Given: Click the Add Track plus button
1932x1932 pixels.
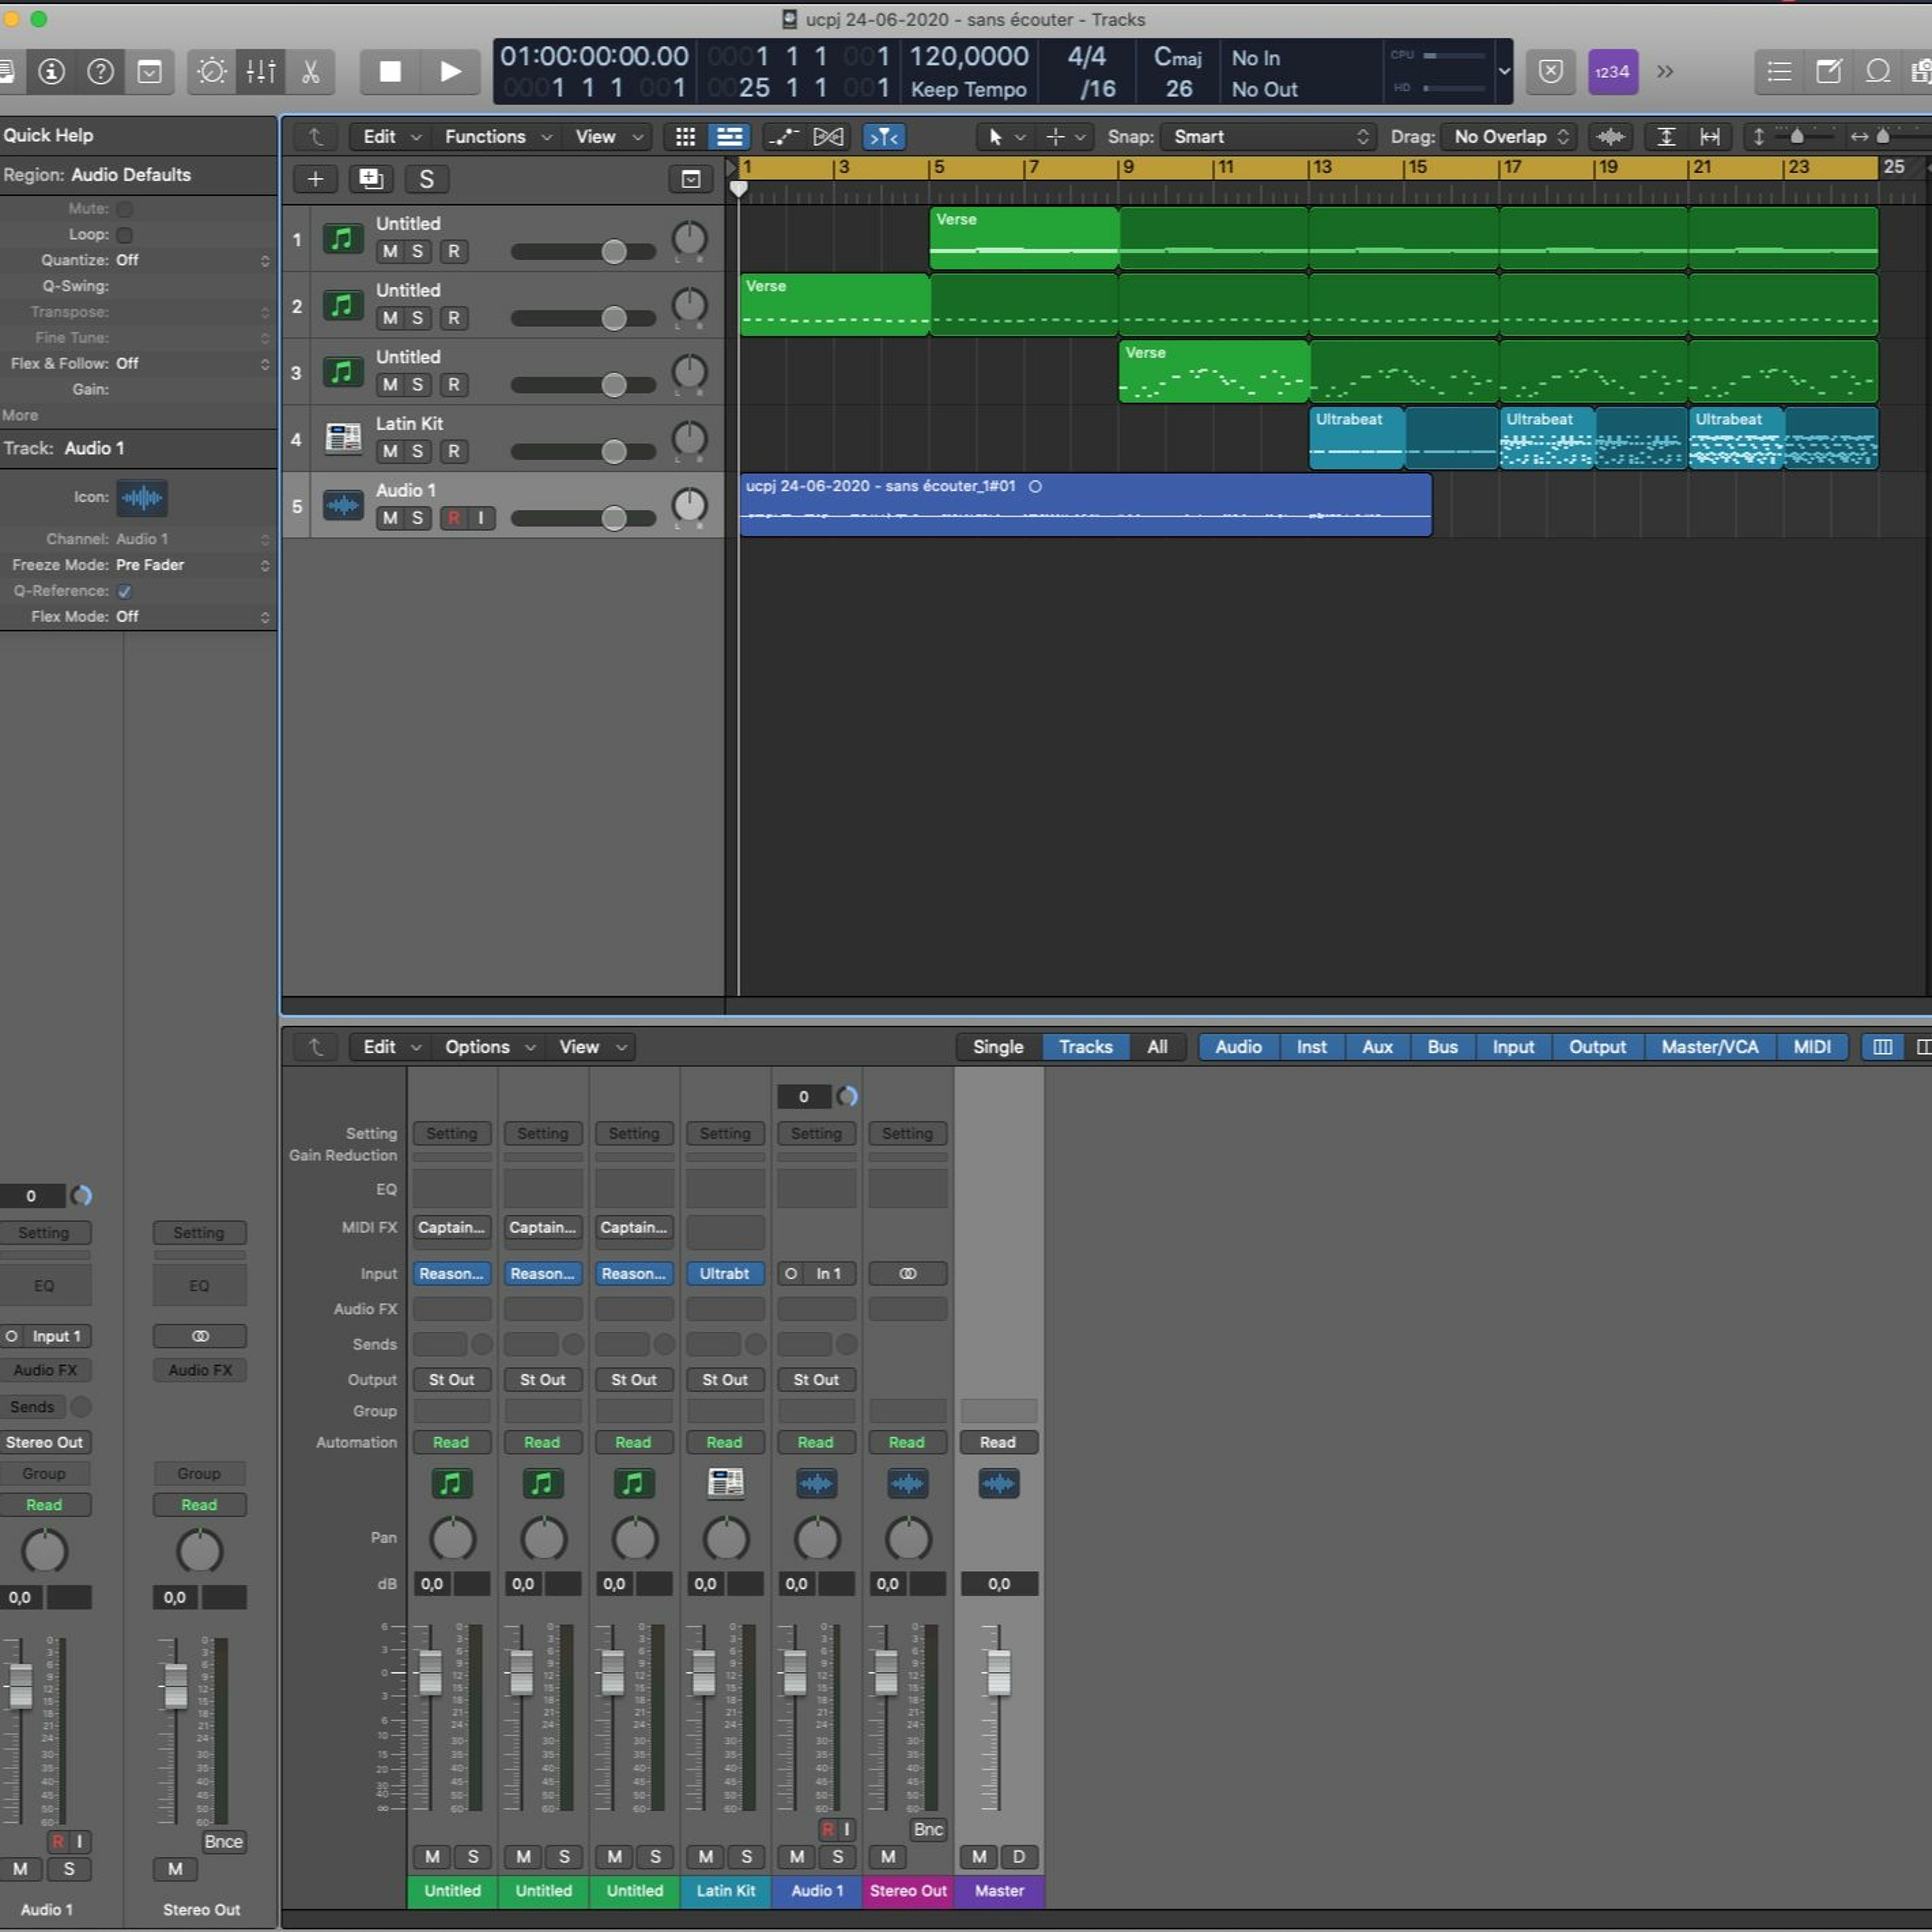Looking at the screenshot, I should point(315,179).
